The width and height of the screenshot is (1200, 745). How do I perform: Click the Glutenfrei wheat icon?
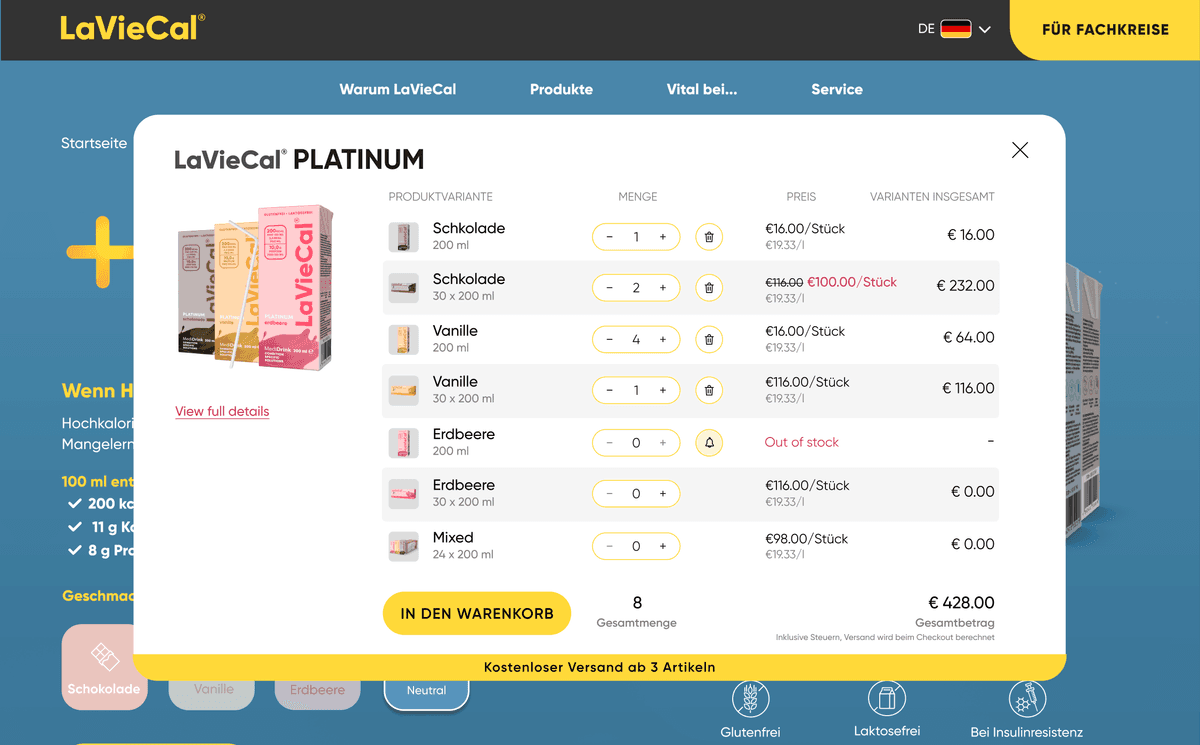(x=750, y=697)
